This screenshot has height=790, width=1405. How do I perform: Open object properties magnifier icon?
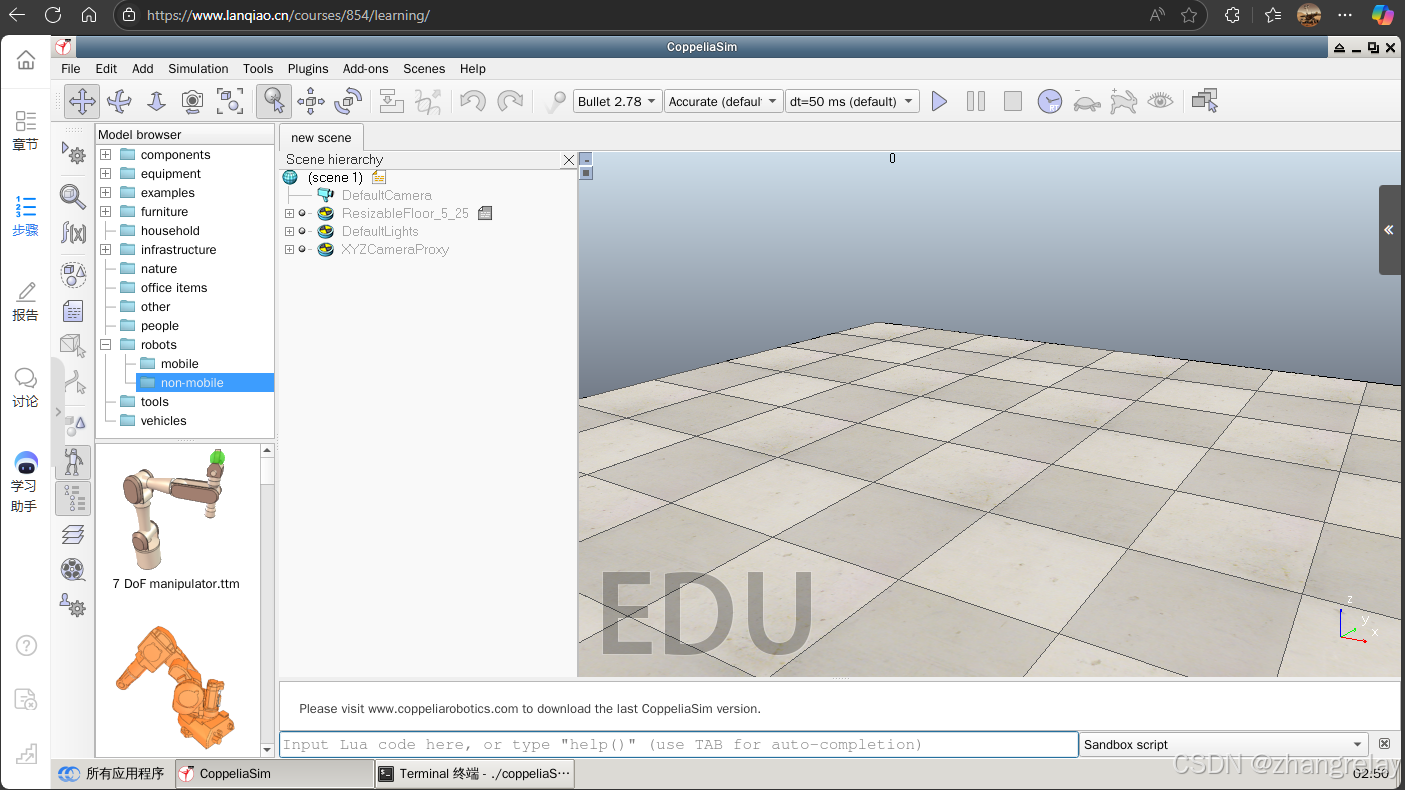[x=73, y=195]
